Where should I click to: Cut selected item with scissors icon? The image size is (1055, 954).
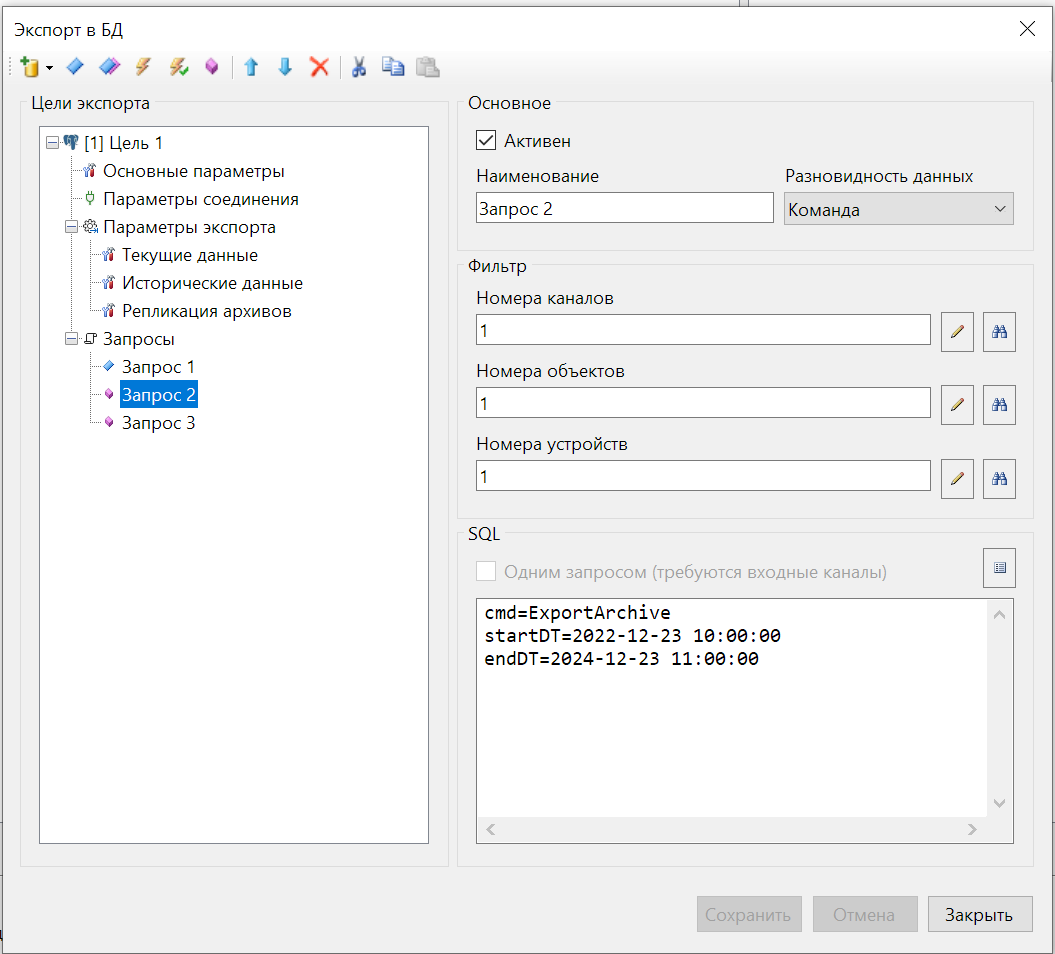coord(359,67)
